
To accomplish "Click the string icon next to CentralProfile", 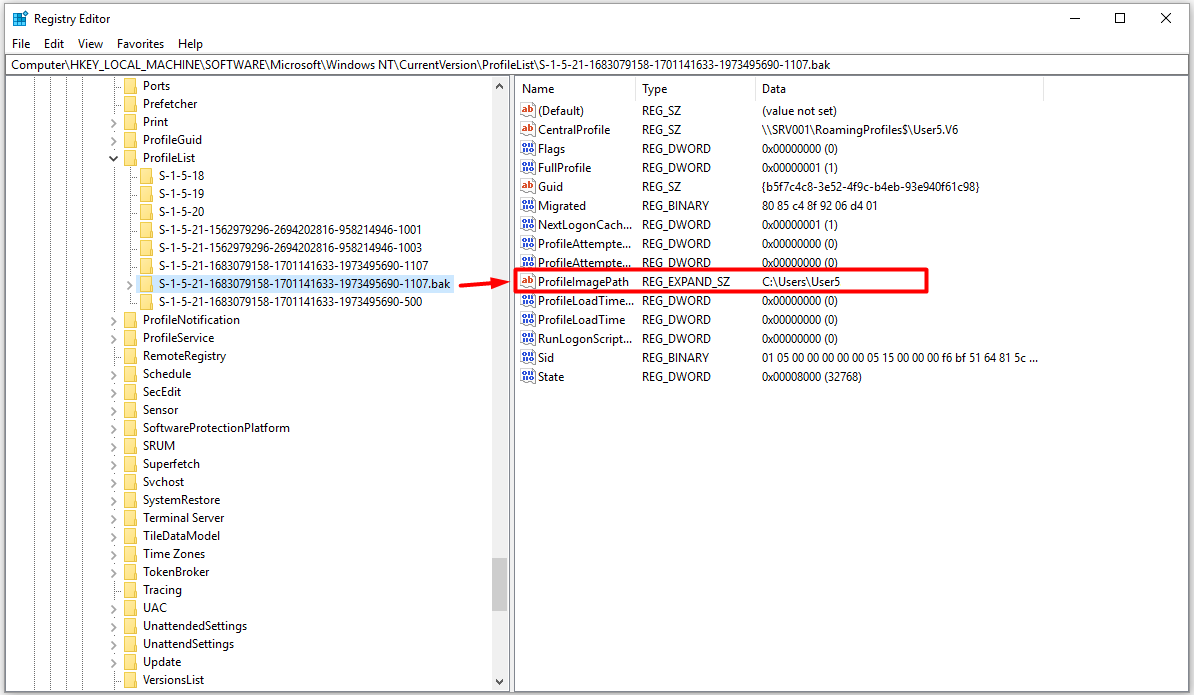I will tap(527, 129).
